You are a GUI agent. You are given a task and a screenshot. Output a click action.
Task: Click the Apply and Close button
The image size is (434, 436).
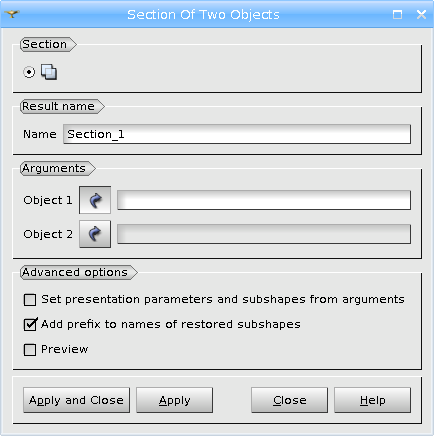click(x=76, y=400)
